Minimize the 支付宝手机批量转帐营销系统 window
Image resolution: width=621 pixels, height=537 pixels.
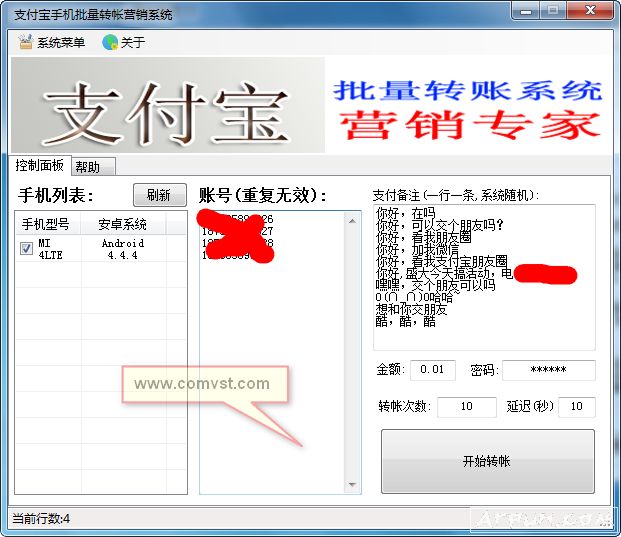click(x=526, y=11)
